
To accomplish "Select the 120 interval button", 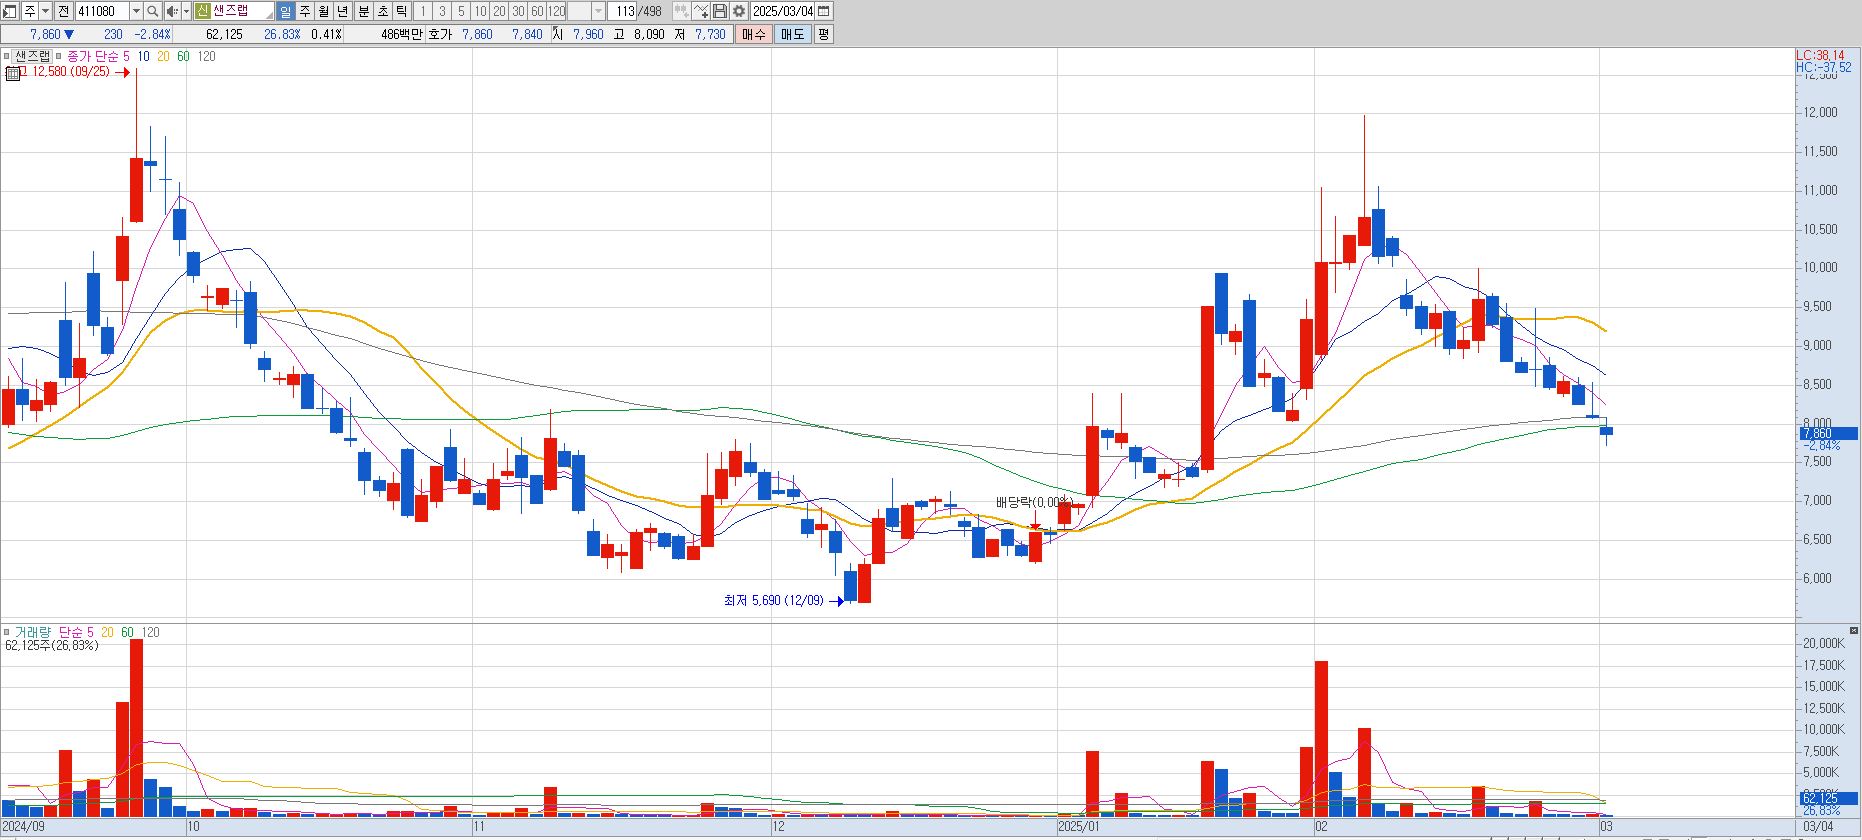I will coord(556,11).
